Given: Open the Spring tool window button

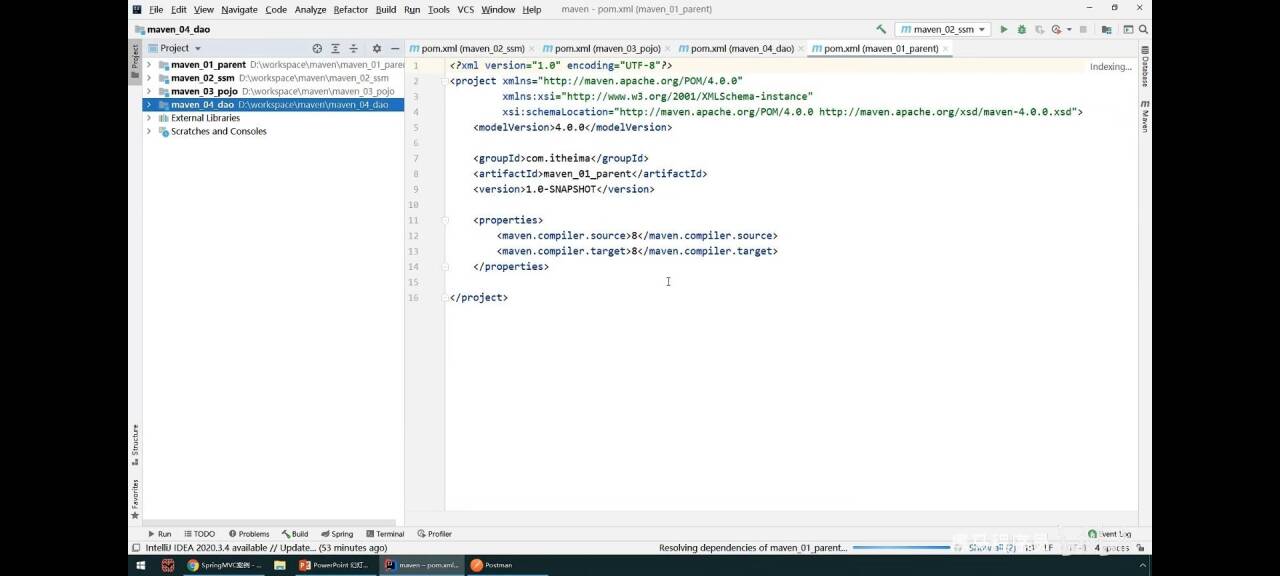Looking at the screenshot, I should point(337,534).
